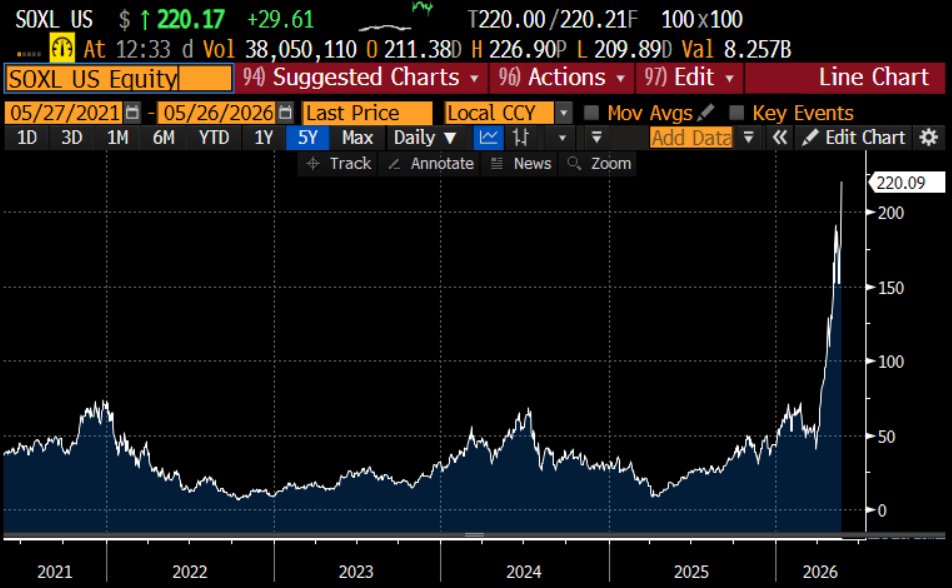Select the 5Y time range
This screenshot has width=952, height=588.
coord(307,138)
